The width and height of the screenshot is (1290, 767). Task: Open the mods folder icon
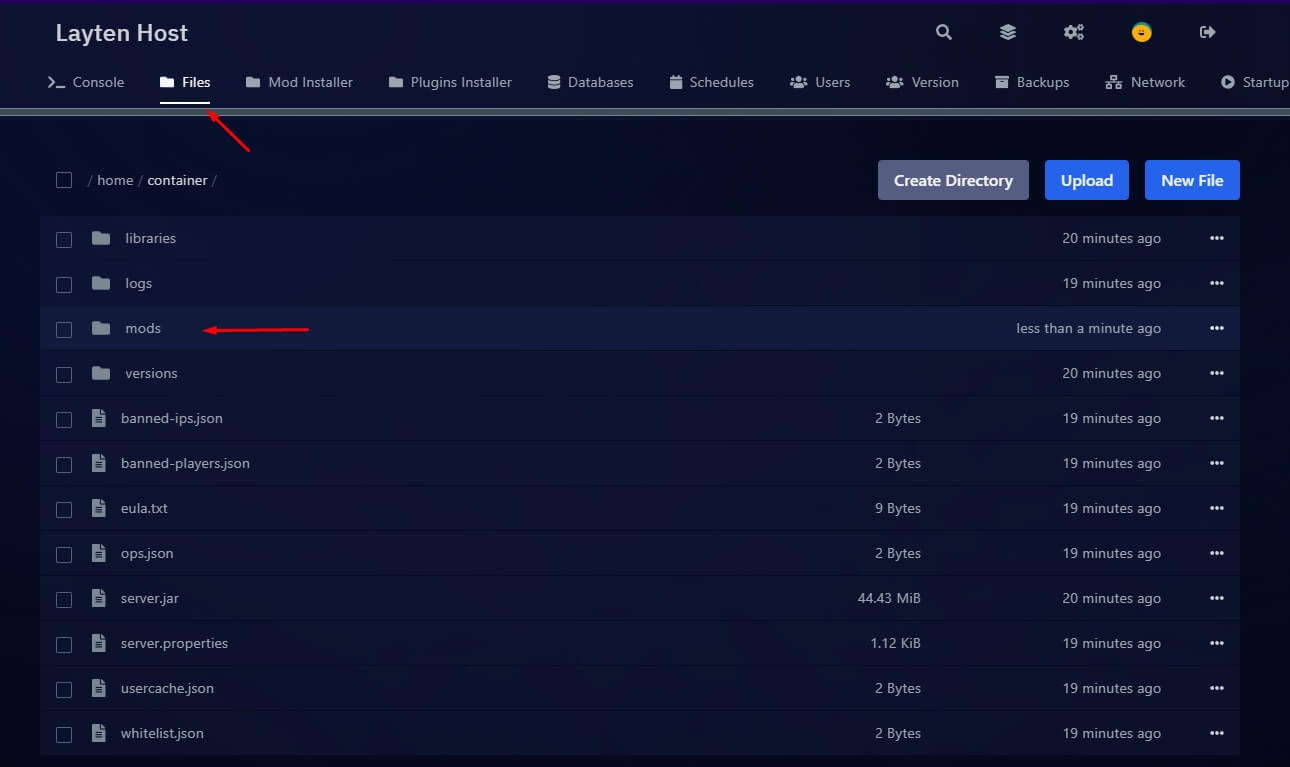101,328
